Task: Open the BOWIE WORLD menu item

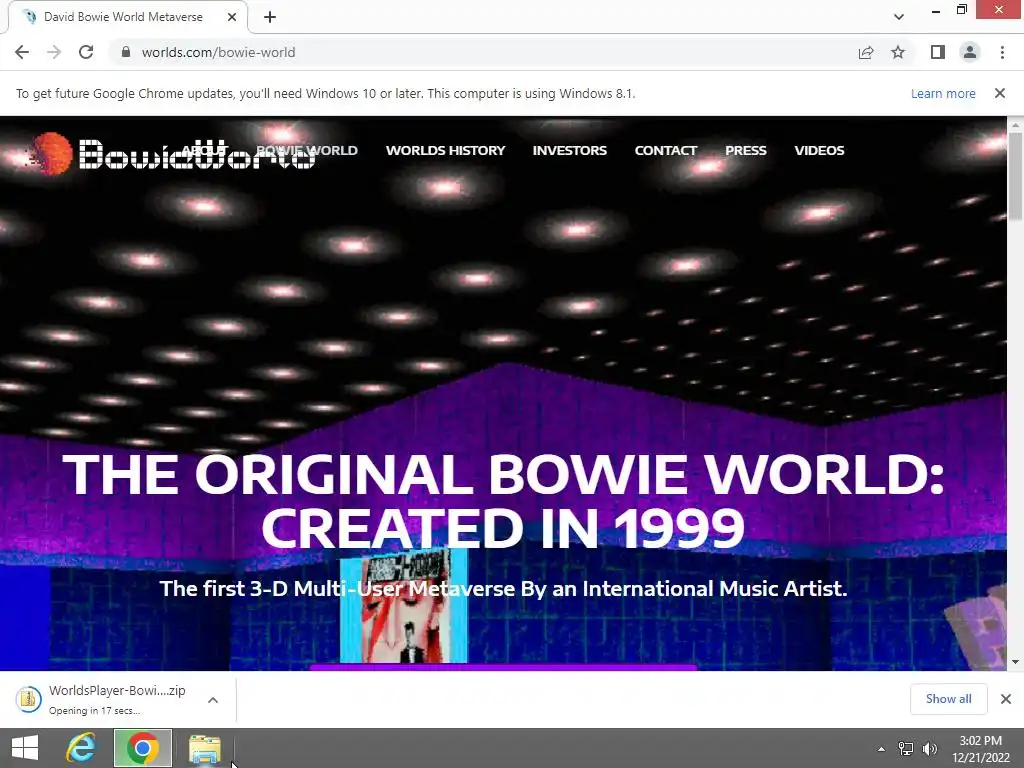Action: click(x=307, y=150)
